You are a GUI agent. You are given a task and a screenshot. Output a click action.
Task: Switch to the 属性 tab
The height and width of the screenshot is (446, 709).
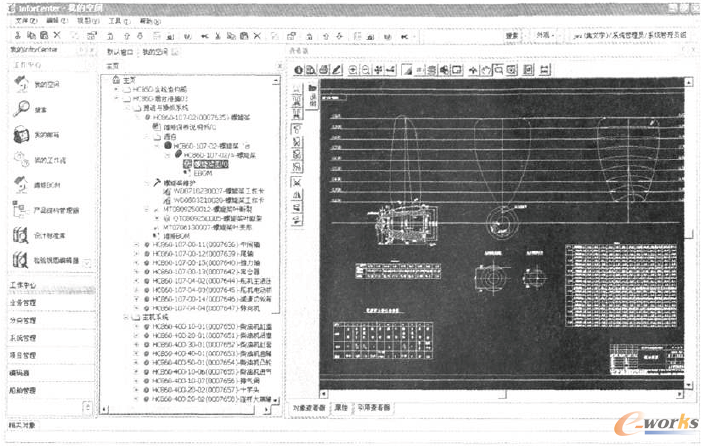tap(341, 408)
